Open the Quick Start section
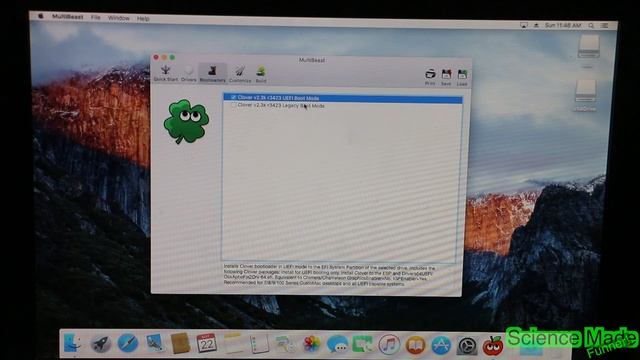Screen dimensions: 640x360 click(x=166, y=73)
